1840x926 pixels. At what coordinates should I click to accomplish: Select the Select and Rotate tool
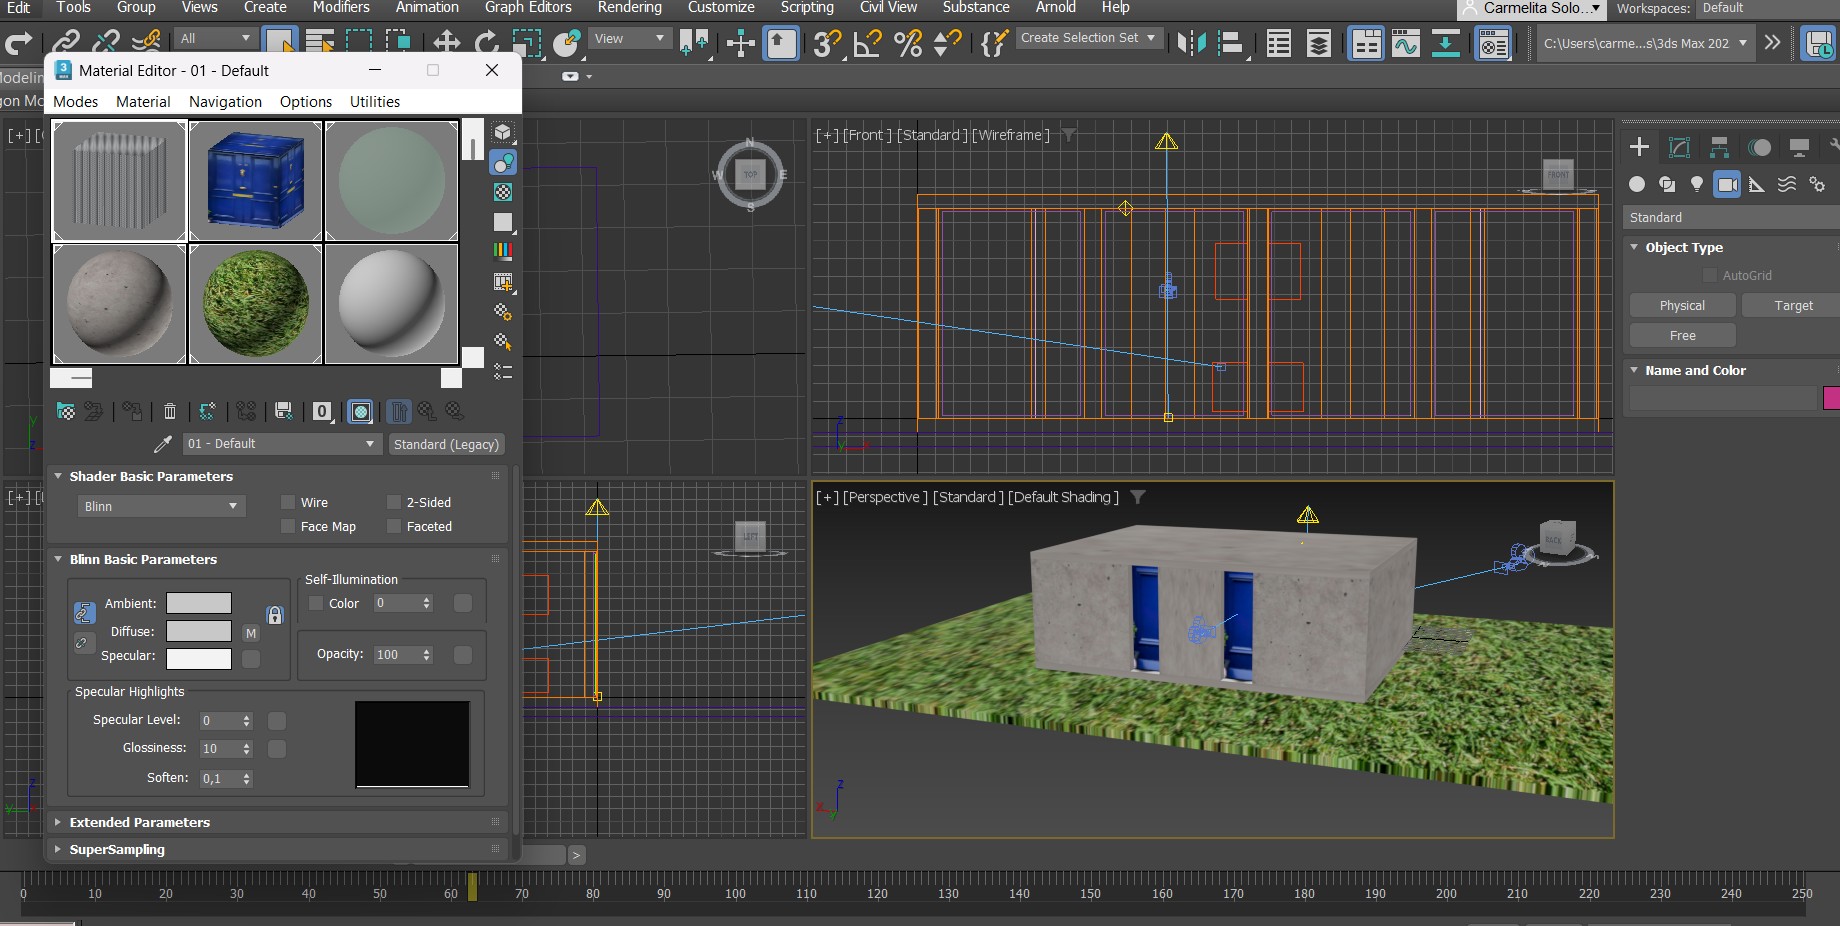coord(487,43)
